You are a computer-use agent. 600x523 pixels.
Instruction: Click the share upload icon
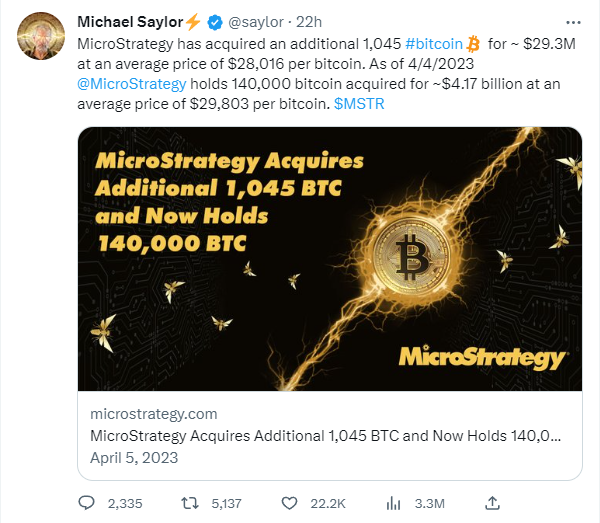pos(492,503)
